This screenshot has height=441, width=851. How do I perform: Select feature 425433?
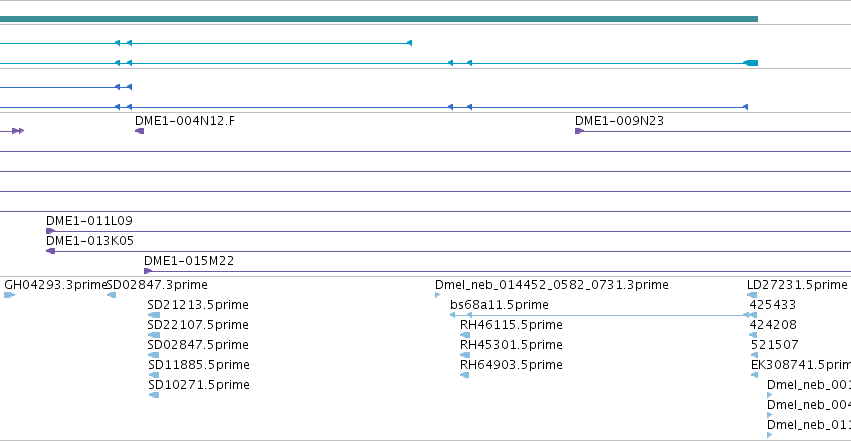coord(773,305)
